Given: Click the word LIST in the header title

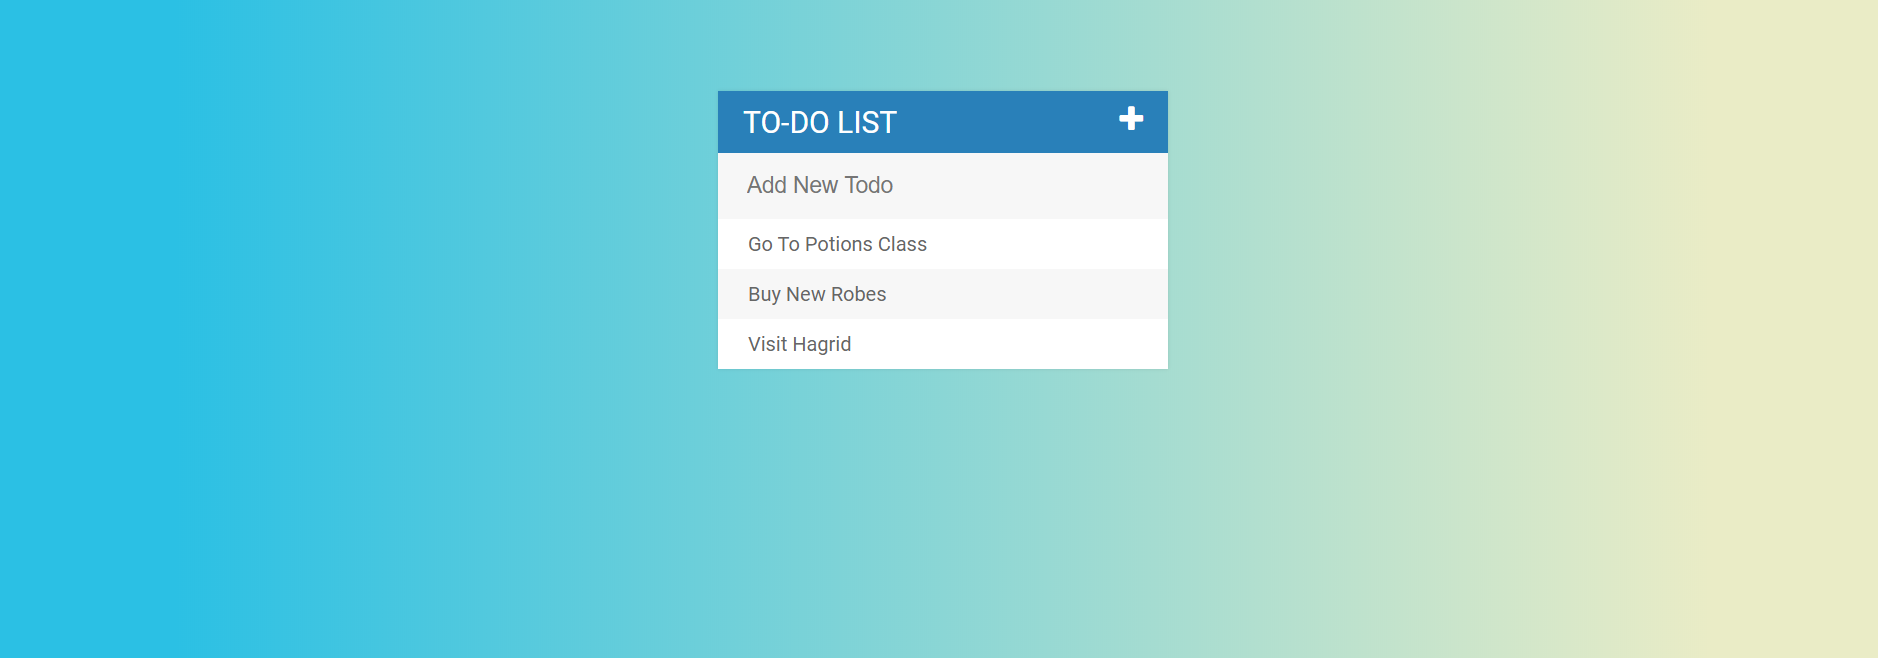Looking at the screenshot, I should [867, 122].
